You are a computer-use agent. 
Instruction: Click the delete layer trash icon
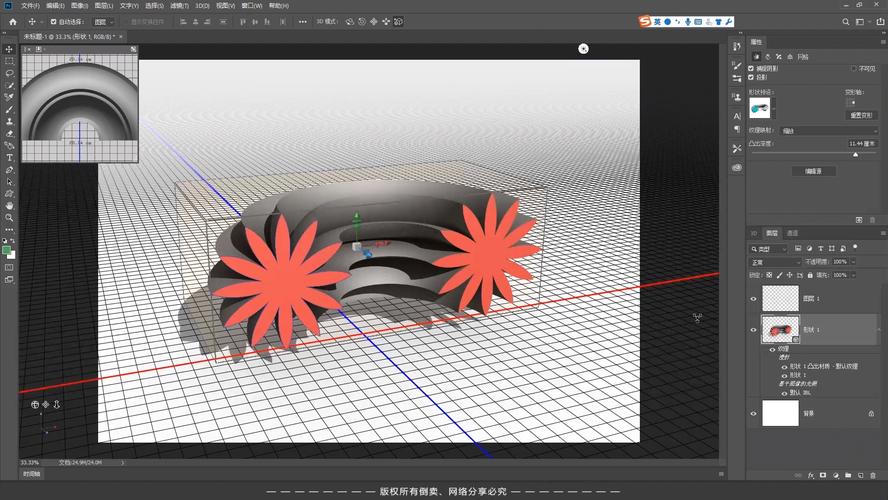[871, 475]
